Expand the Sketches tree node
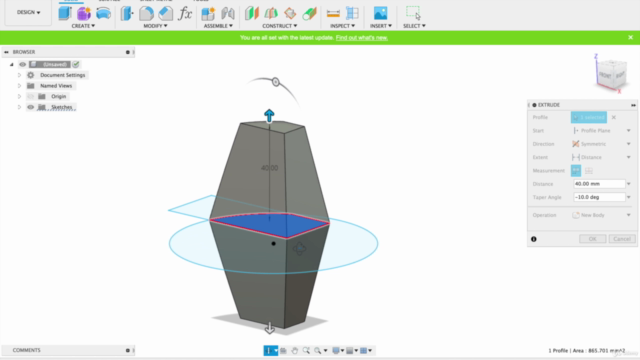This screenshot has height=360, width=640. click(x=19, y=107)
